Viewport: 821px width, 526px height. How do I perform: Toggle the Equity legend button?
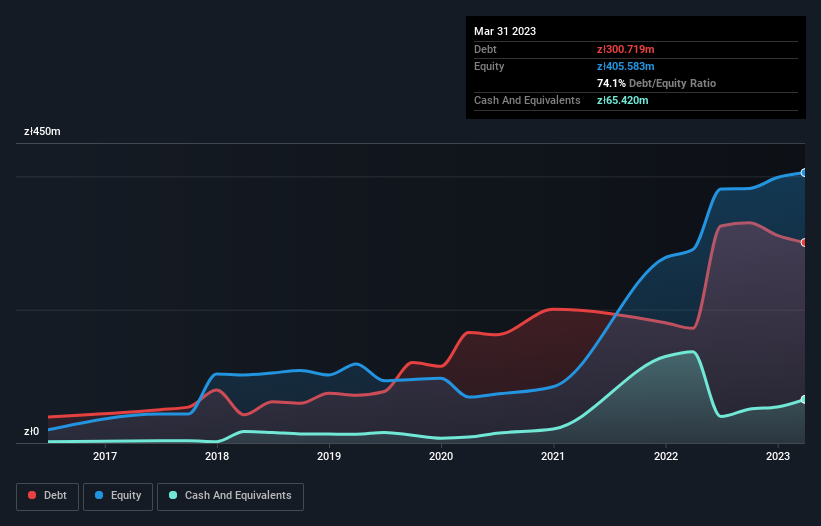118,496
